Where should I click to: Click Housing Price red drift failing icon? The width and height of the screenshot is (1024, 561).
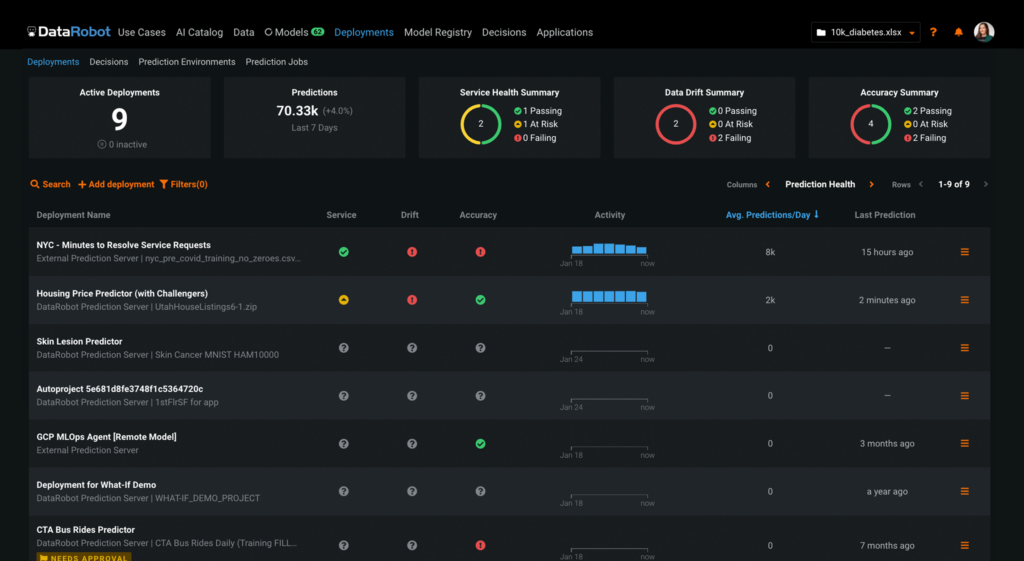point(412,300)
